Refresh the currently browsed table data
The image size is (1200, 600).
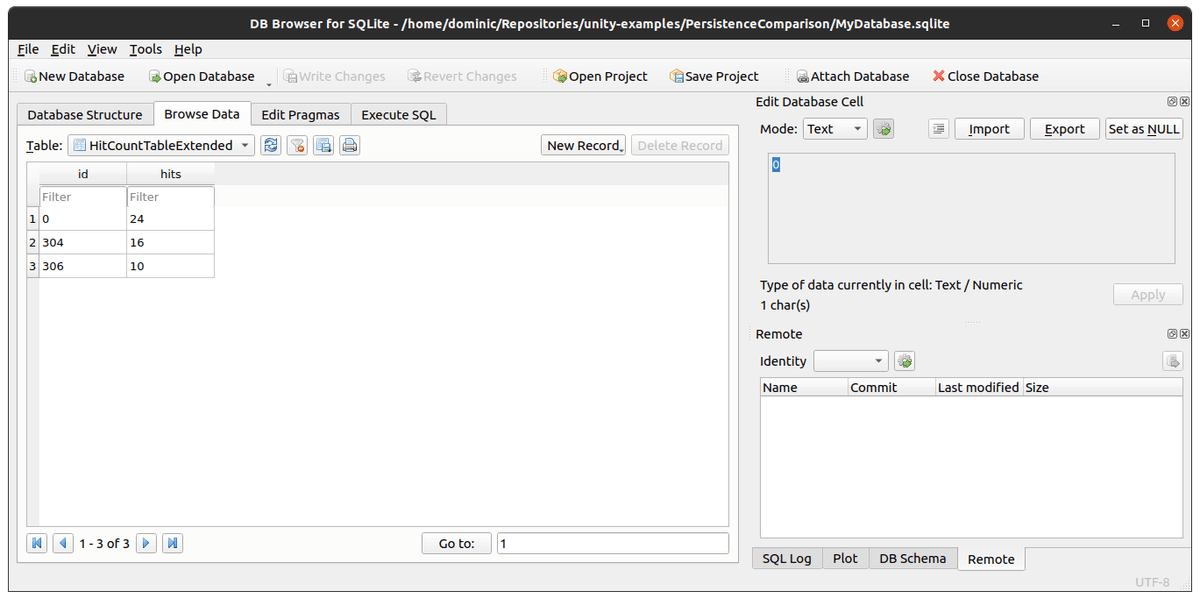pyautogui.click(x=270, y=145)
